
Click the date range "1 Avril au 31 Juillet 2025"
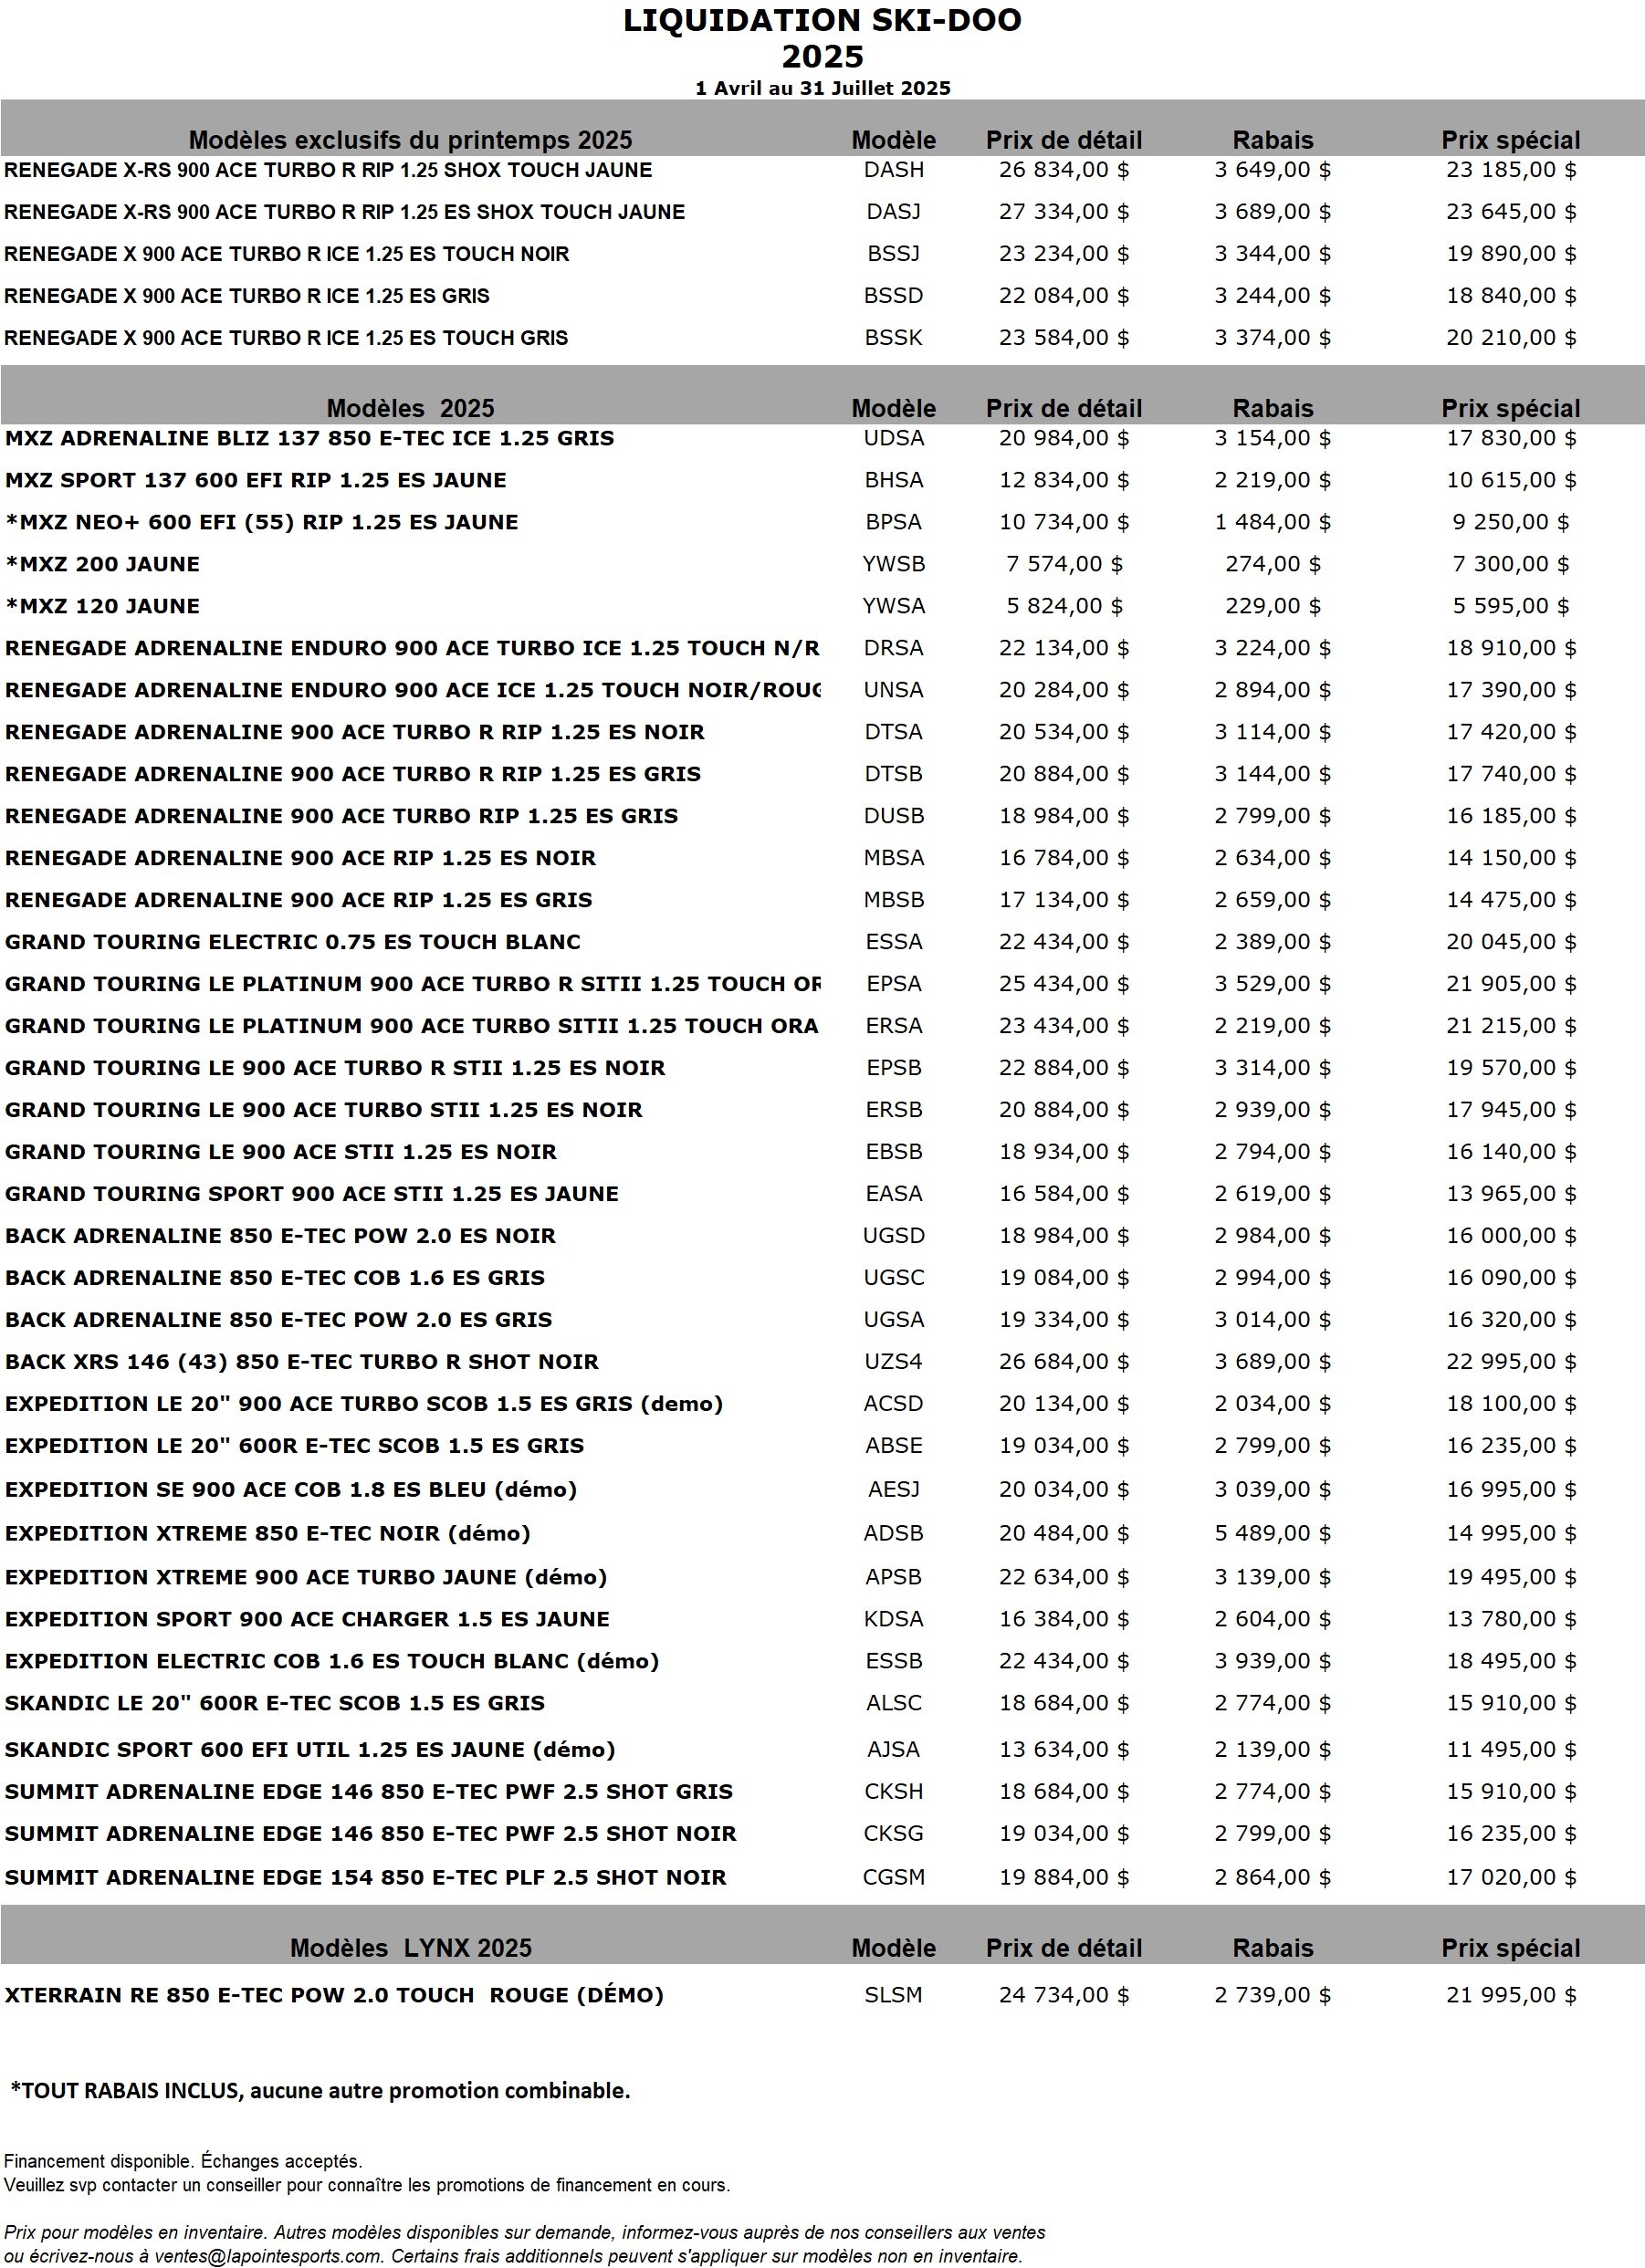pos(822,88)
